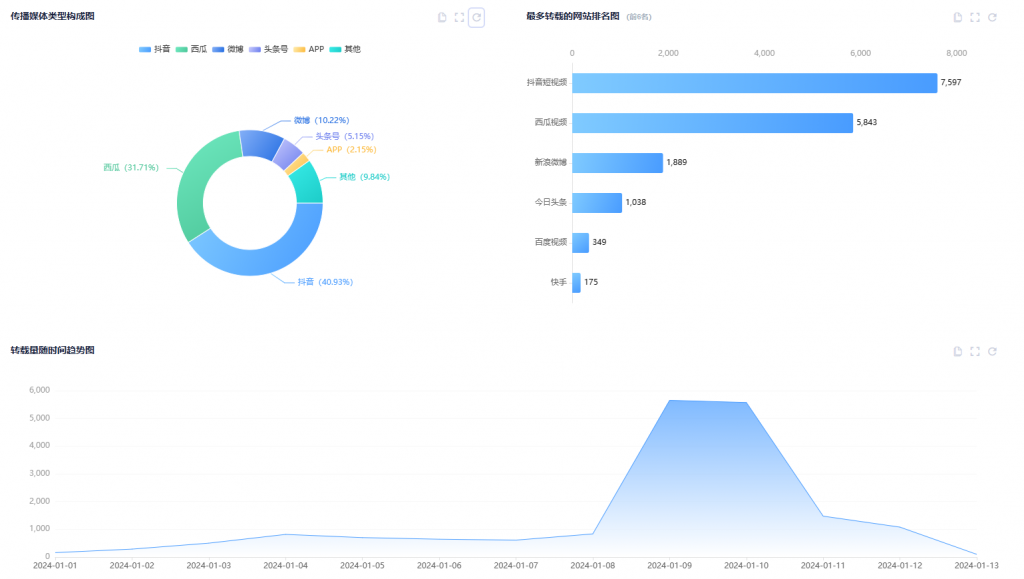The height and width of the screenshot is (579, 1024).
Task: Click the document icon on the 最多转载的网站排名图 panel
Action: pos(958,17)
